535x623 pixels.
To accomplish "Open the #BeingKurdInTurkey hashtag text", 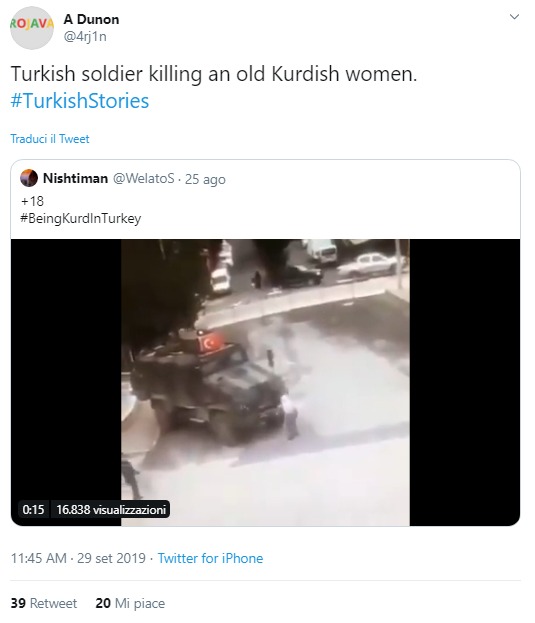I will coord(81,218).
